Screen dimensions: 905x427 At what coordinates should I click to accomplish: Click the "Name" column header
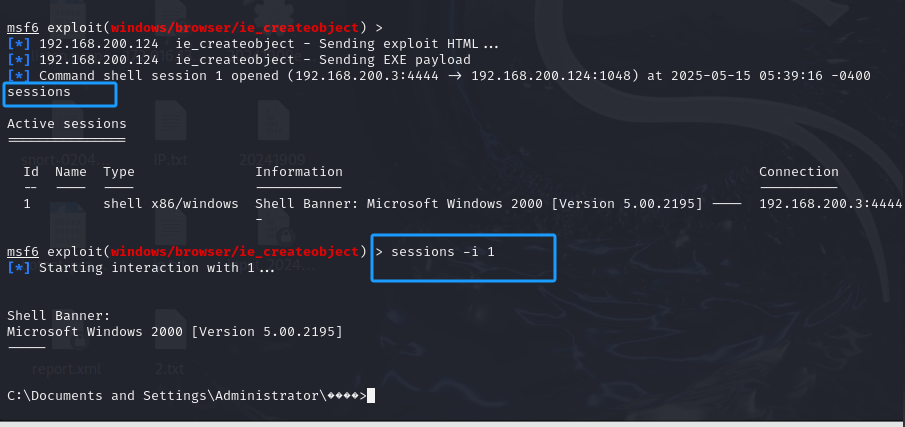pyautogui.click(x=71, y=171)
